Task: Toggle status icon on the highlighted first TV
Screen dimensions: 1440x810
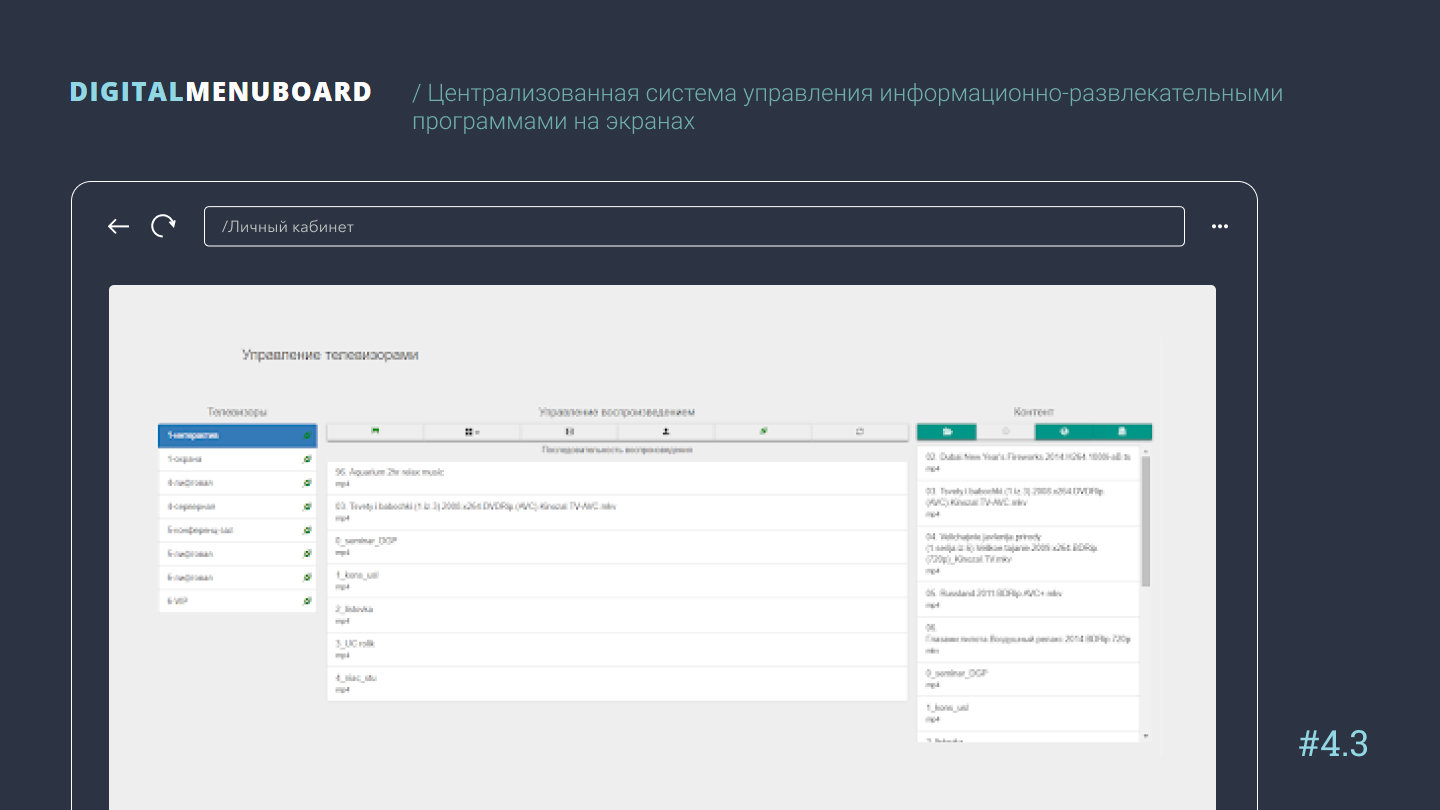Action: [x=307, y=436]
